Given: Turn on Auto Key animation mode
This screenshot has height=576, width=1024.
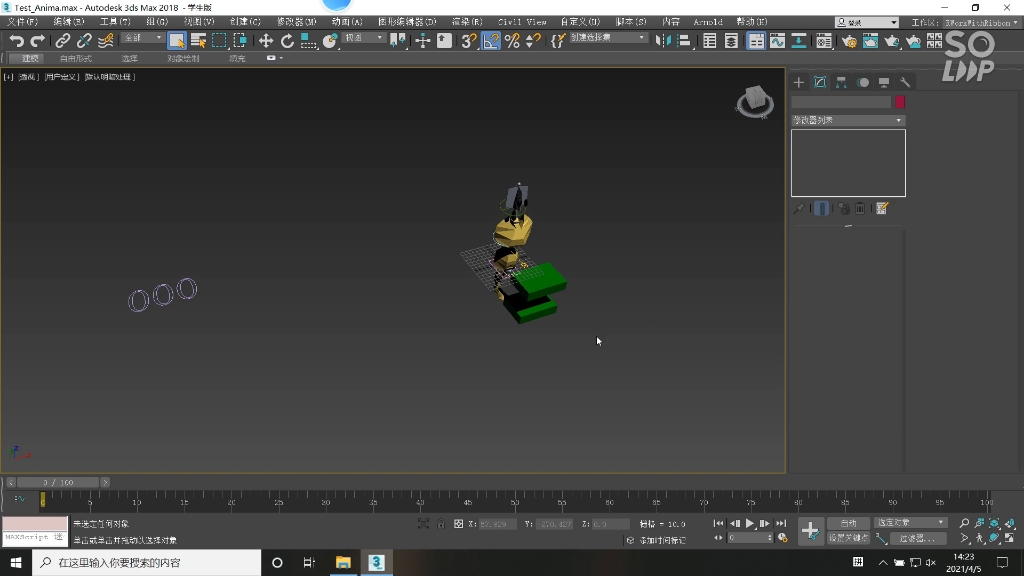Looking at the screenshot, I should [x=847, y=522].
